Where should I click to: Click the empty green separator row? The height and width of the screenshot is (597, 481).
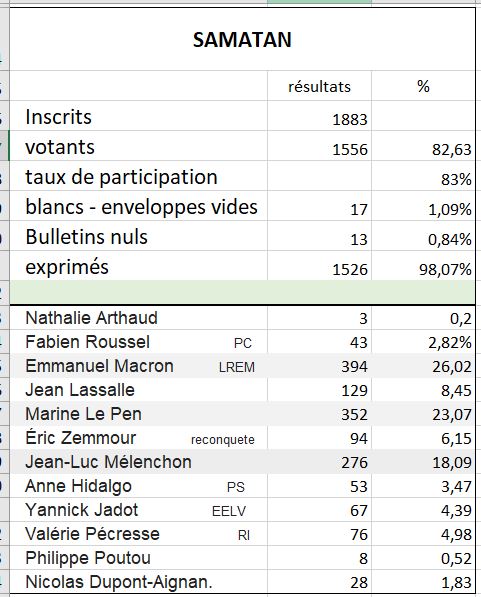coord(242,292)
